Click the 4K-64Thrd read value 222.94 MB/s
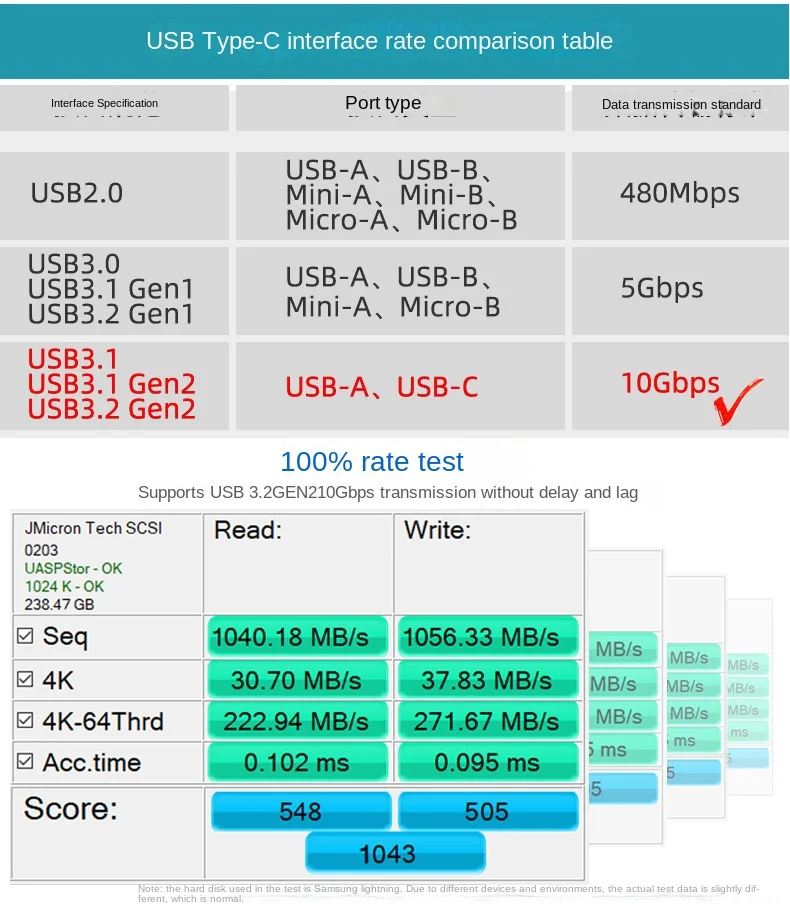Viewport: 790px width, 904px height. click(297, 721)
